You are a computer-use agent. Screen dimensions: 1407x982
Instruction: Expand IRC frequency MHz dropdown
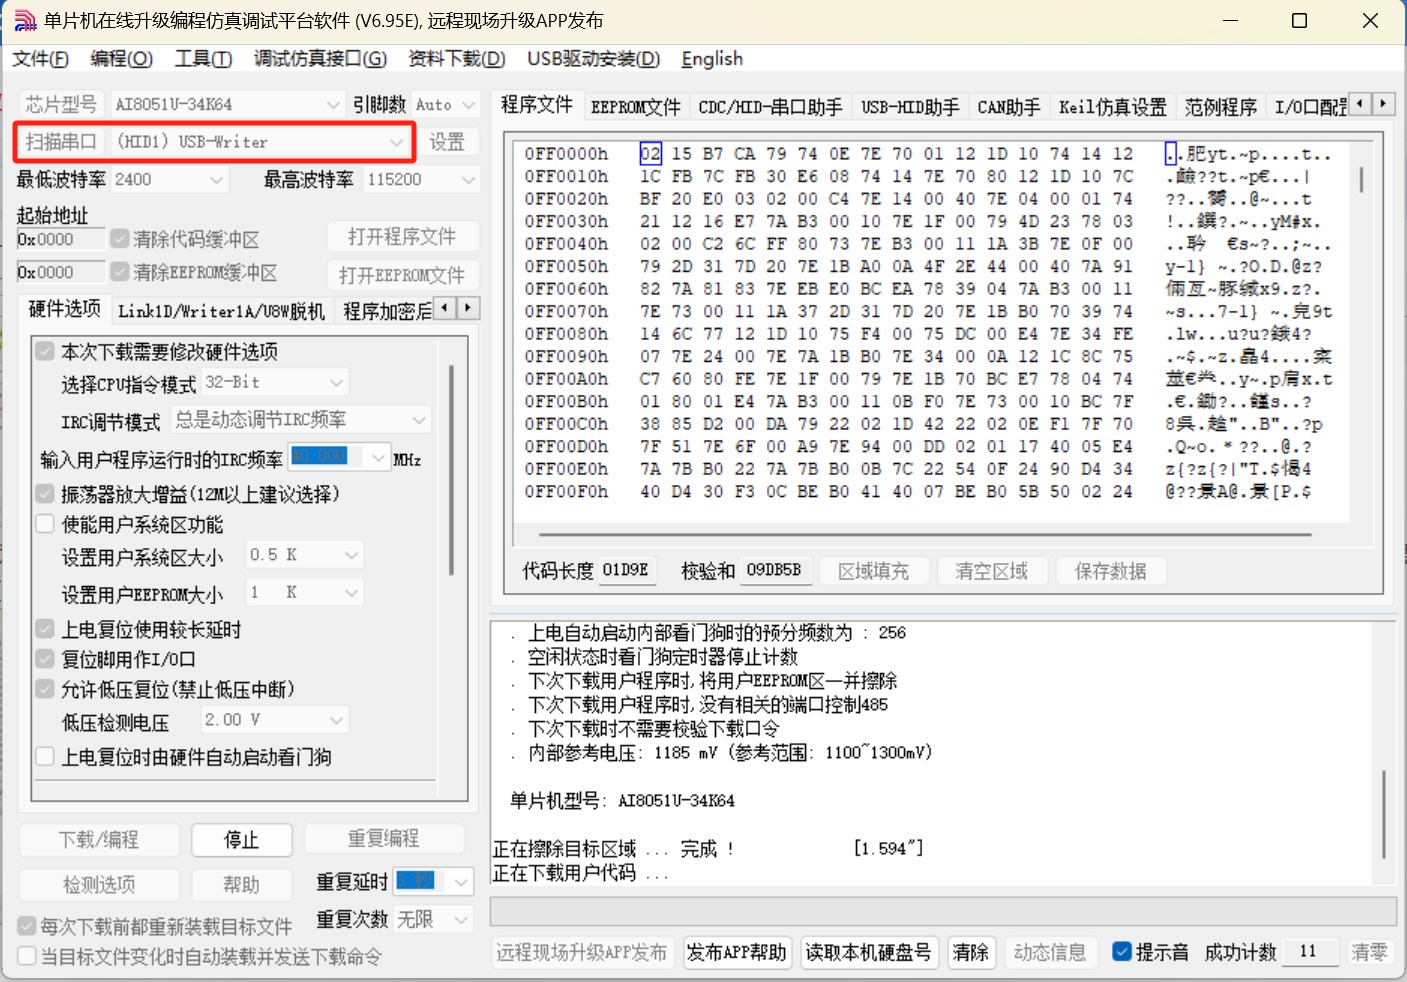[x=378, y=457]
